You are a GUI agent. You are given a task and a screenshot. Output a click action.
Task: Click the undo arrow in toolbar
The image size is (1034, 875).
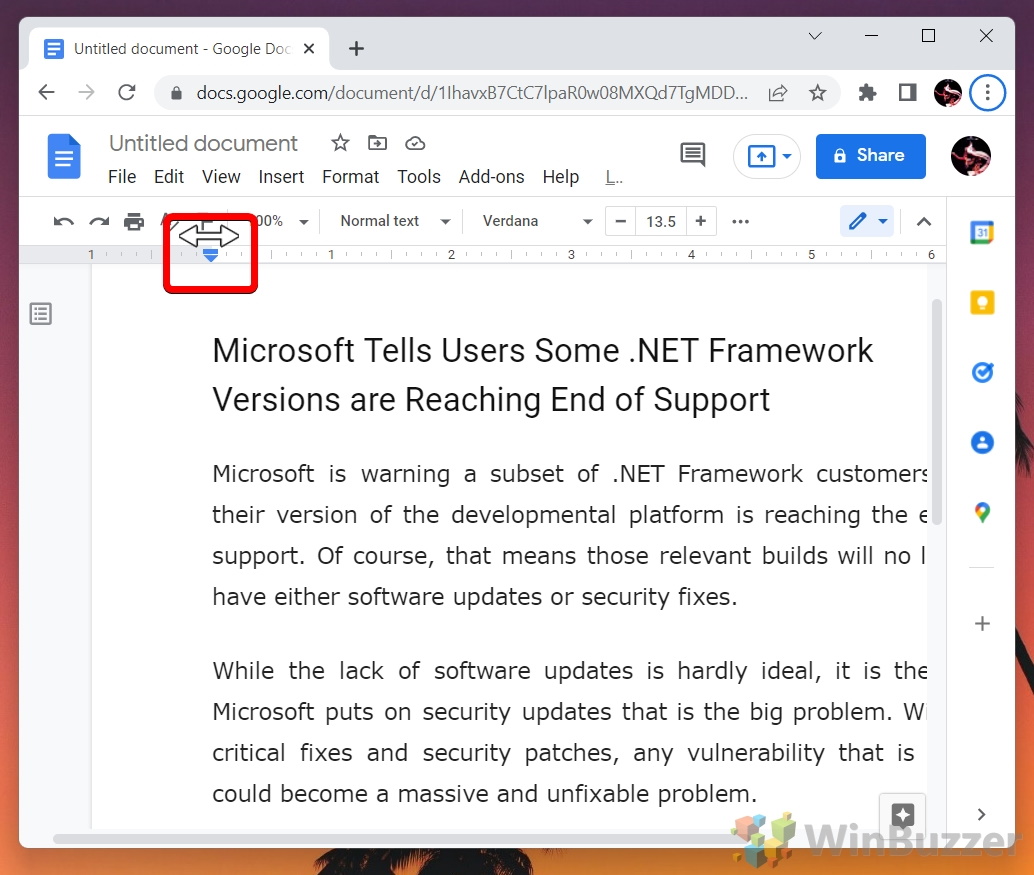[x=64, y=221]
